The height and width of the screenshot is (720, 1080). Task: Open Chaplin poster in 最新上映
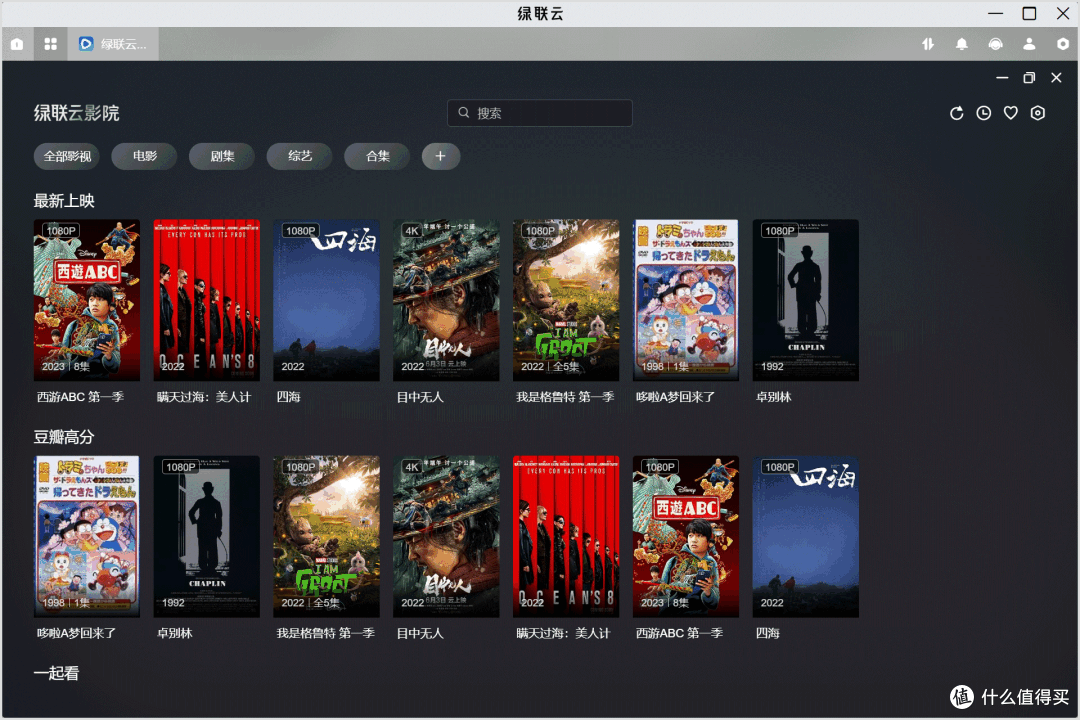tap(806, 300)
